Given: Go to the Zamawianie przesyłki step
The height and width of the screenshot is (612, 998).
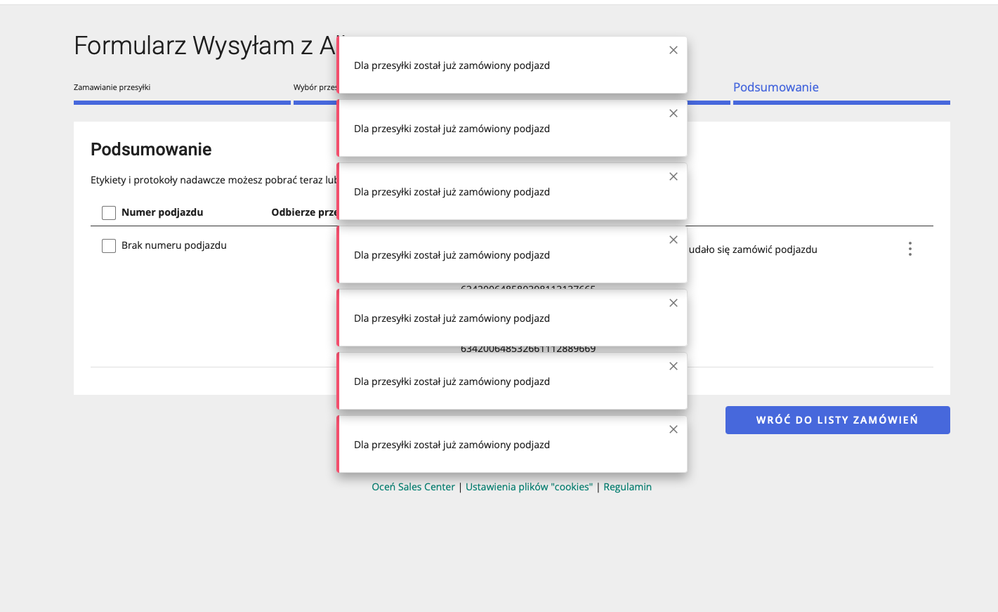Looking at the screenshot, I should pos(112,88).
